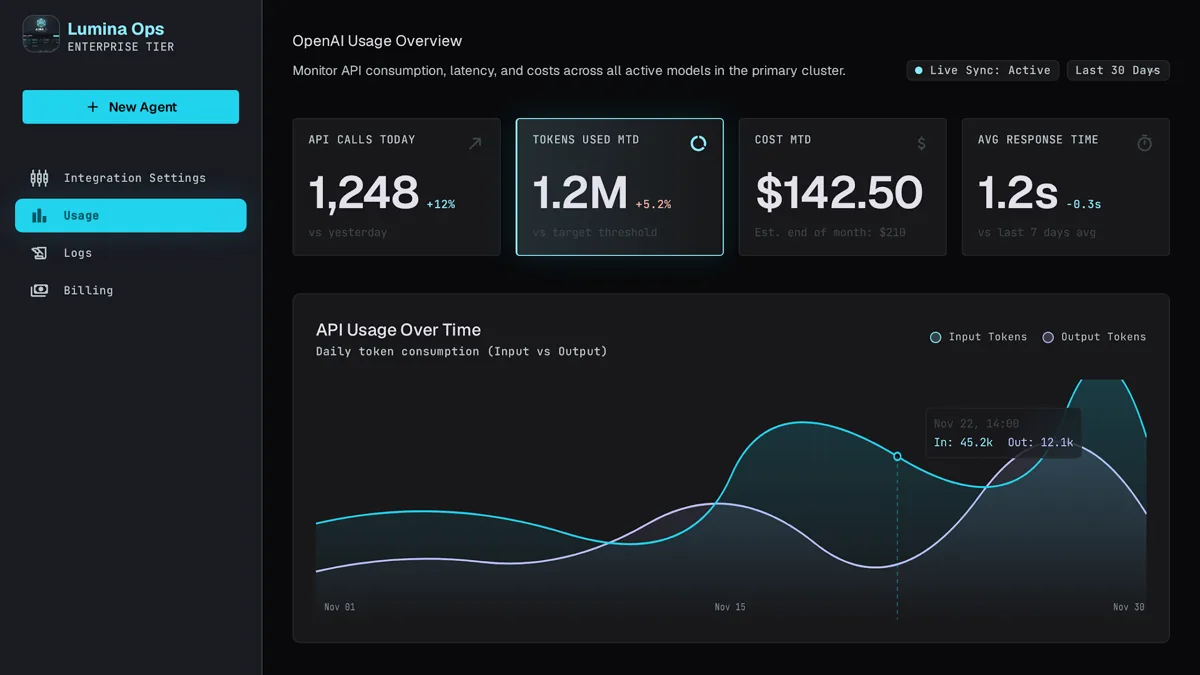This screenshot has height=675, width=1200.
Task: Select the Usage menu item
Action: coord(131,216)
